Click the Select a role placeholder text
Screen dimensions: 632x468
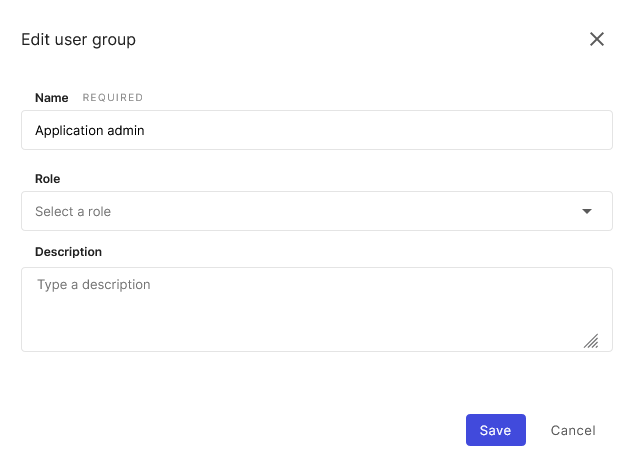[73, 212]
